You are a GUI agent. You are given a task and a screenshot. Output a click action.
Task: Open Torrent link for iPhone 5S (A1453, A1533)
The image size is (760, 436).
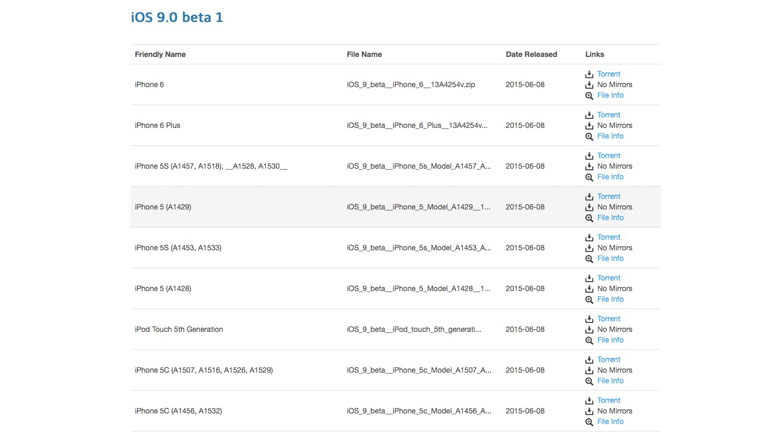(x=608, y=237)
